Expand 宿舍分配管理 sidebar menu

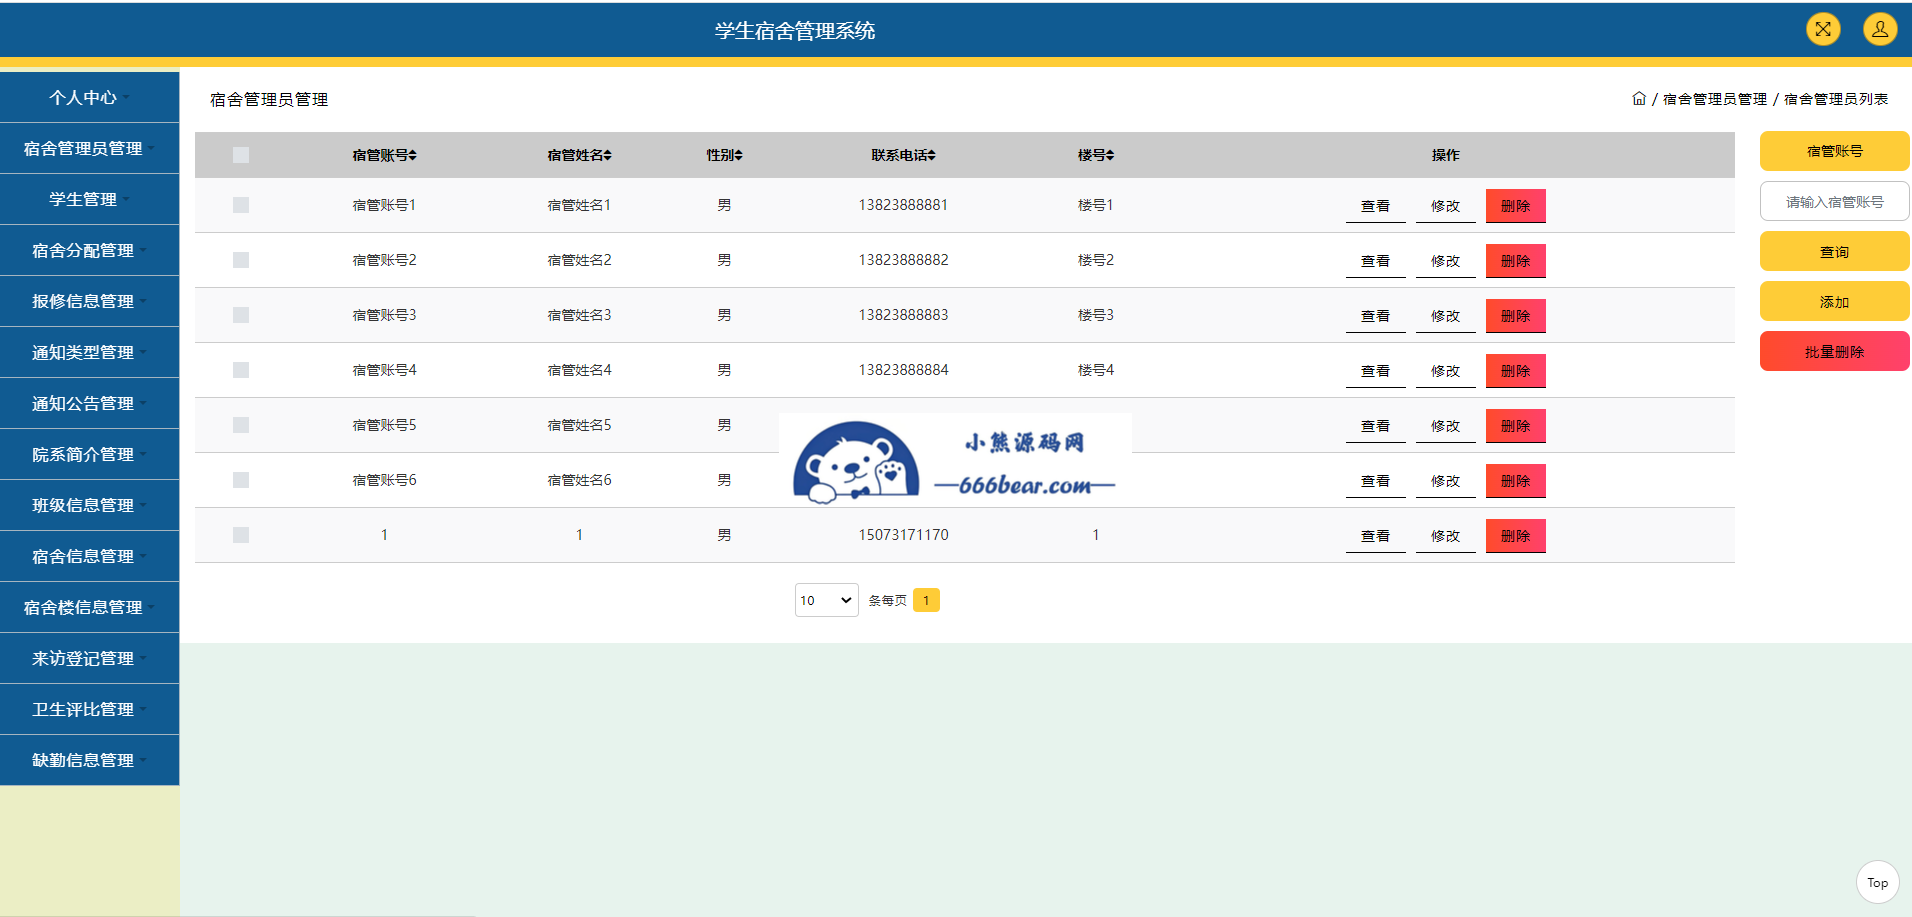(90, 250)
